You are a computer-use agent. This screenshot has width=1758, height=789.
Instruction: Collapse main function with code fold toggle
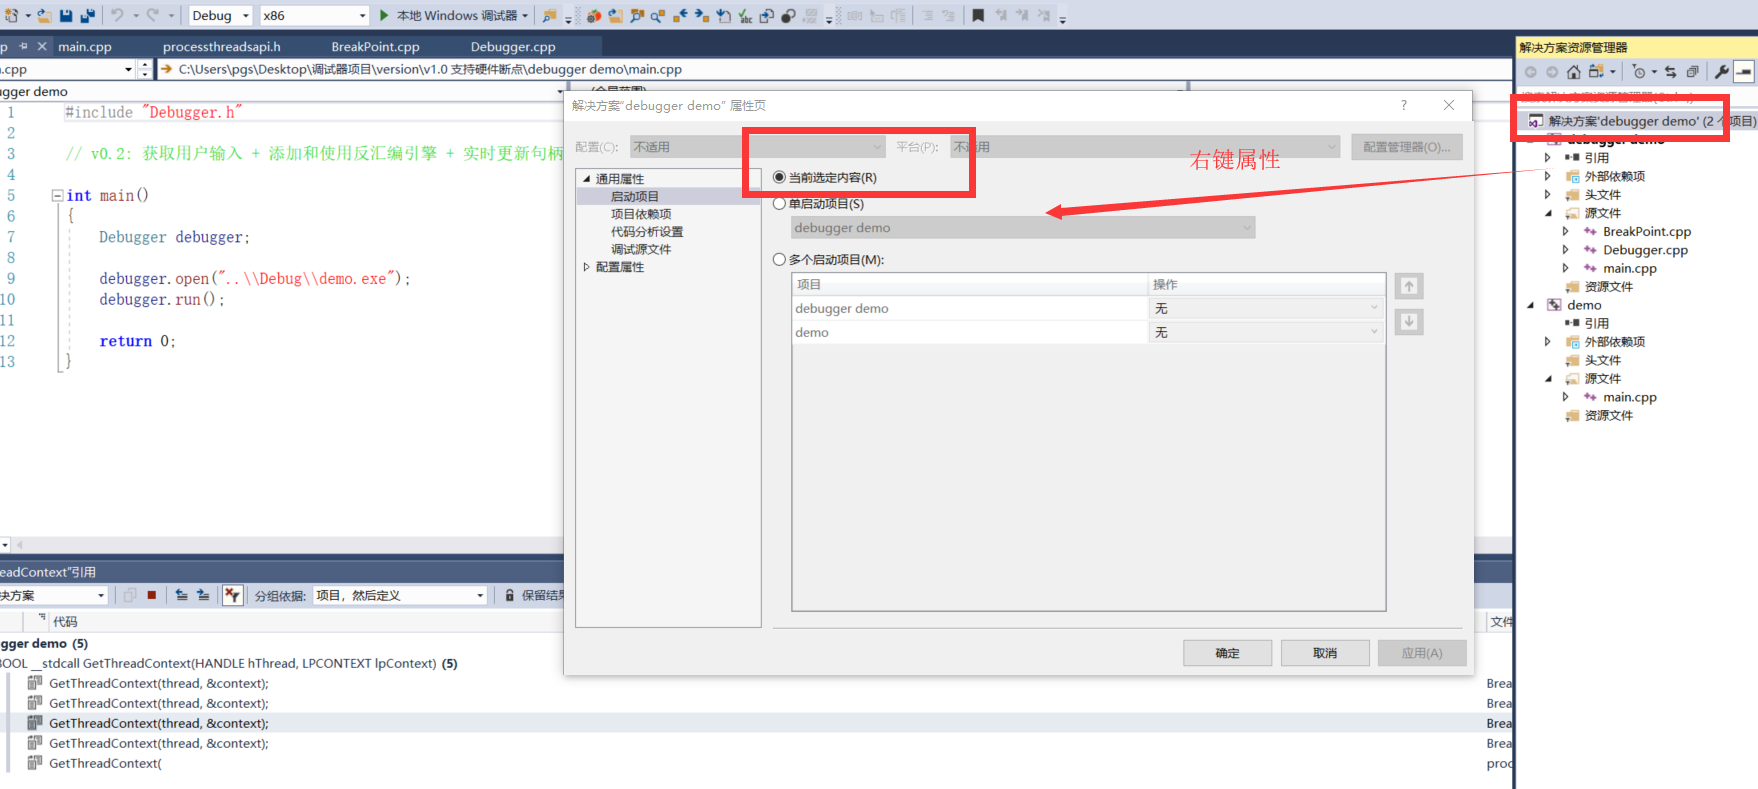58,196
